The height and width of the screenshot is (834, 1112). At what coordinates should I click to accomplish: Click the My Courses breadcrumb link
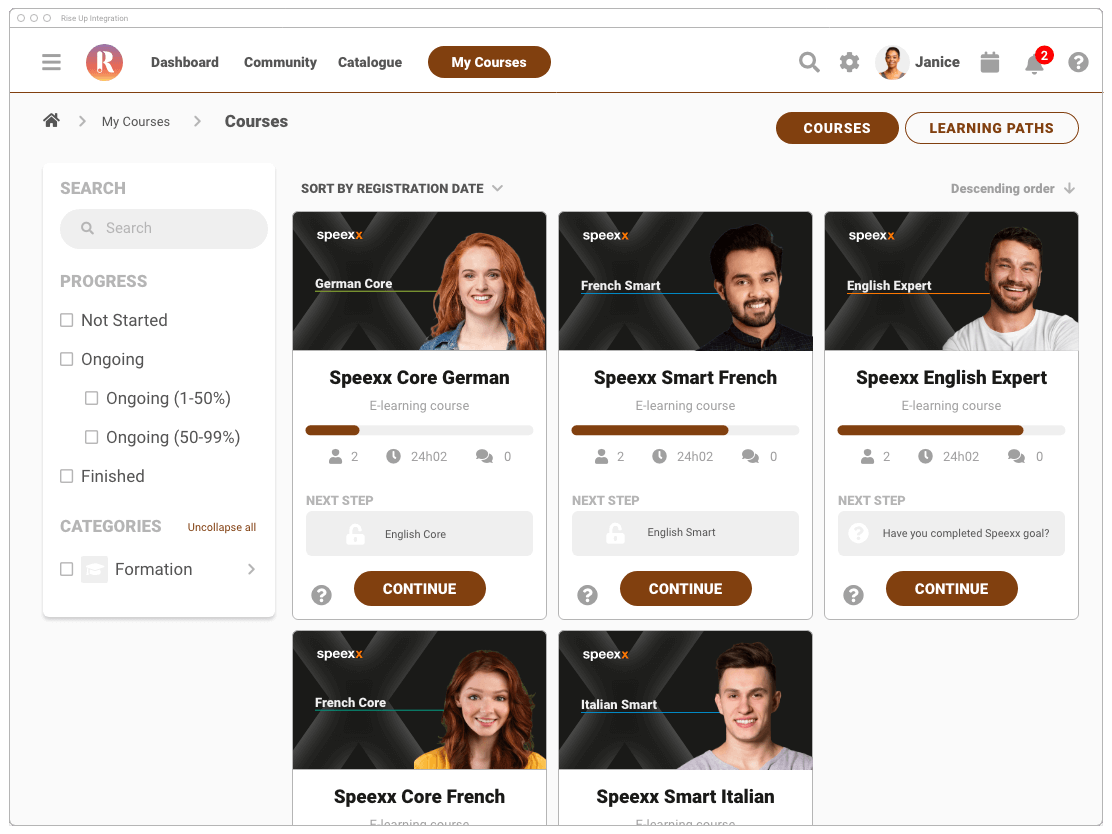tap(135, 122)
